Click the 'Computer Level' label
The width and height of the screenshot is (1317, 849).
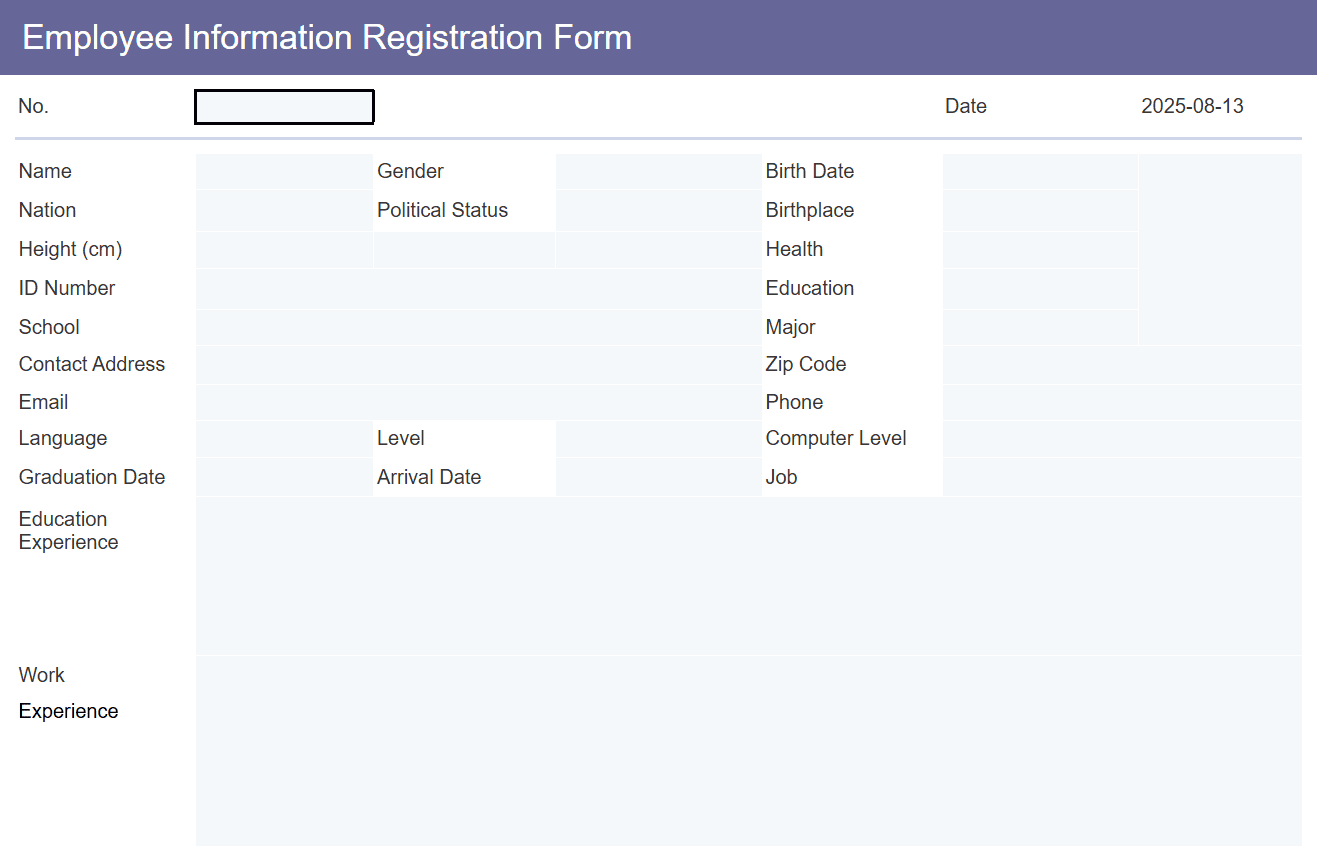(836, 438)
